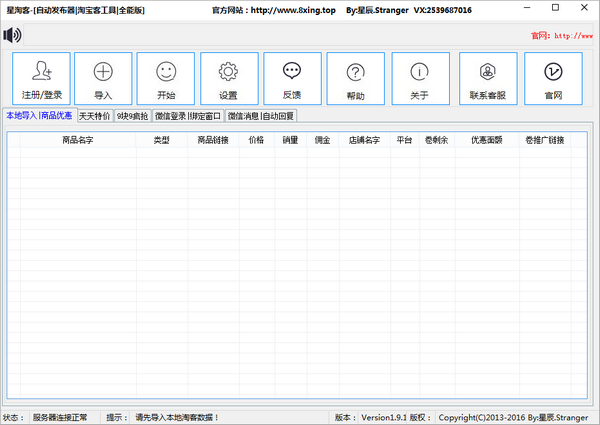Switch to the 天天特价 tab
This screenshot has height=425, width=600.
coord(95,116)
